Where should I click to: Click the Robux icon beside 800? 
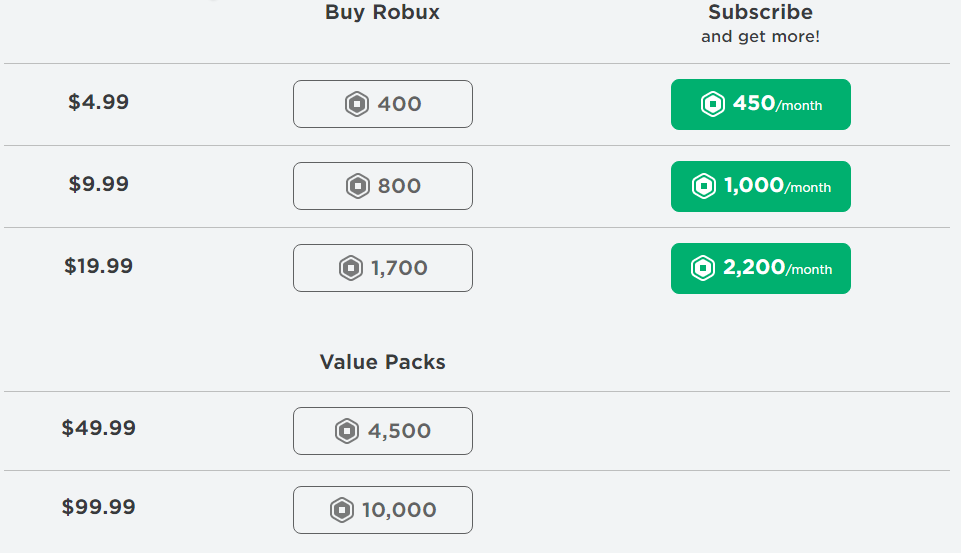[x=357, y=186]
